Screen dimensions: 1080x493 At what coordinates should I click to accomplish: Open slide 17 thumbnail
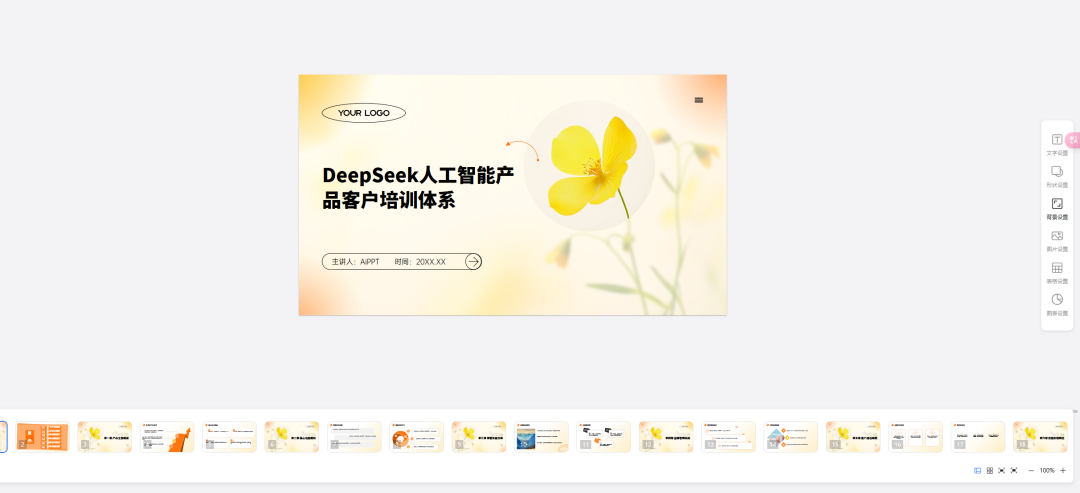pyautogui.click(x=978, y=437)
